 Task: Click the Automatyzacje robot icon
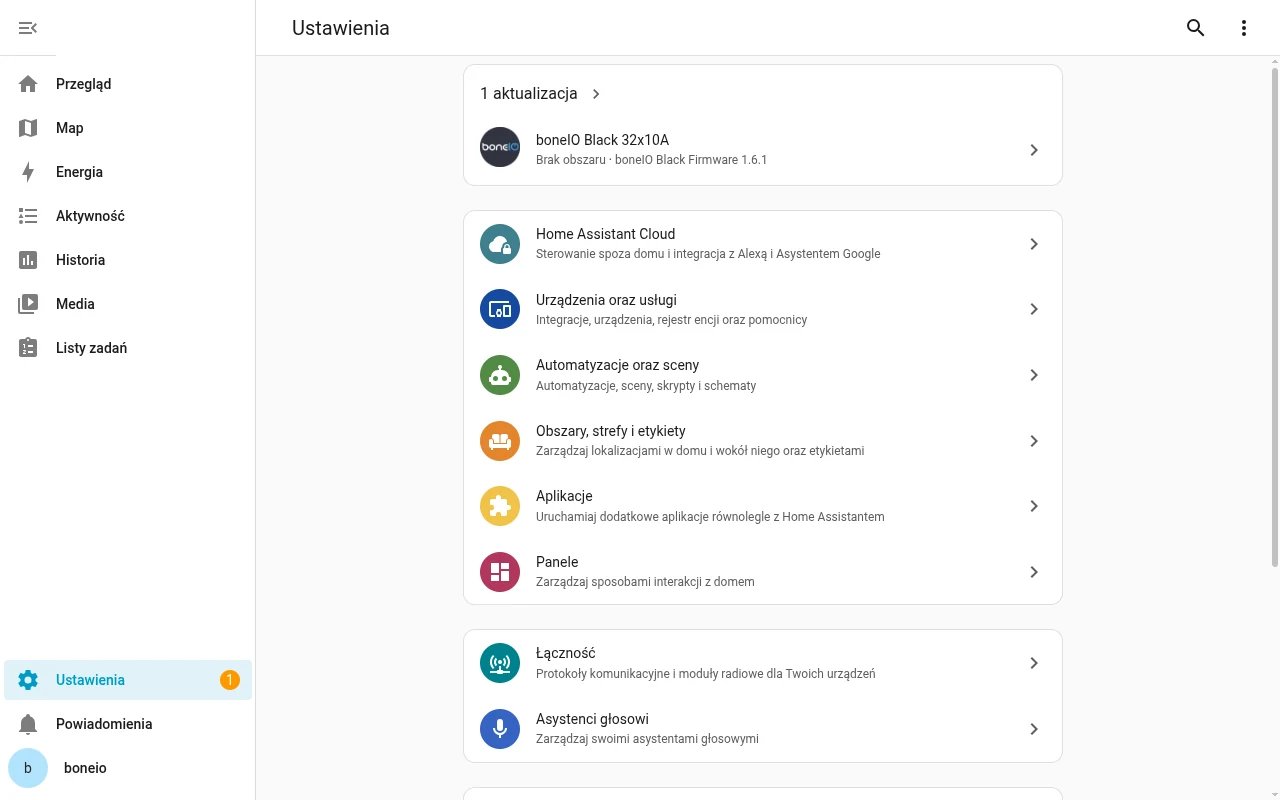500,375
